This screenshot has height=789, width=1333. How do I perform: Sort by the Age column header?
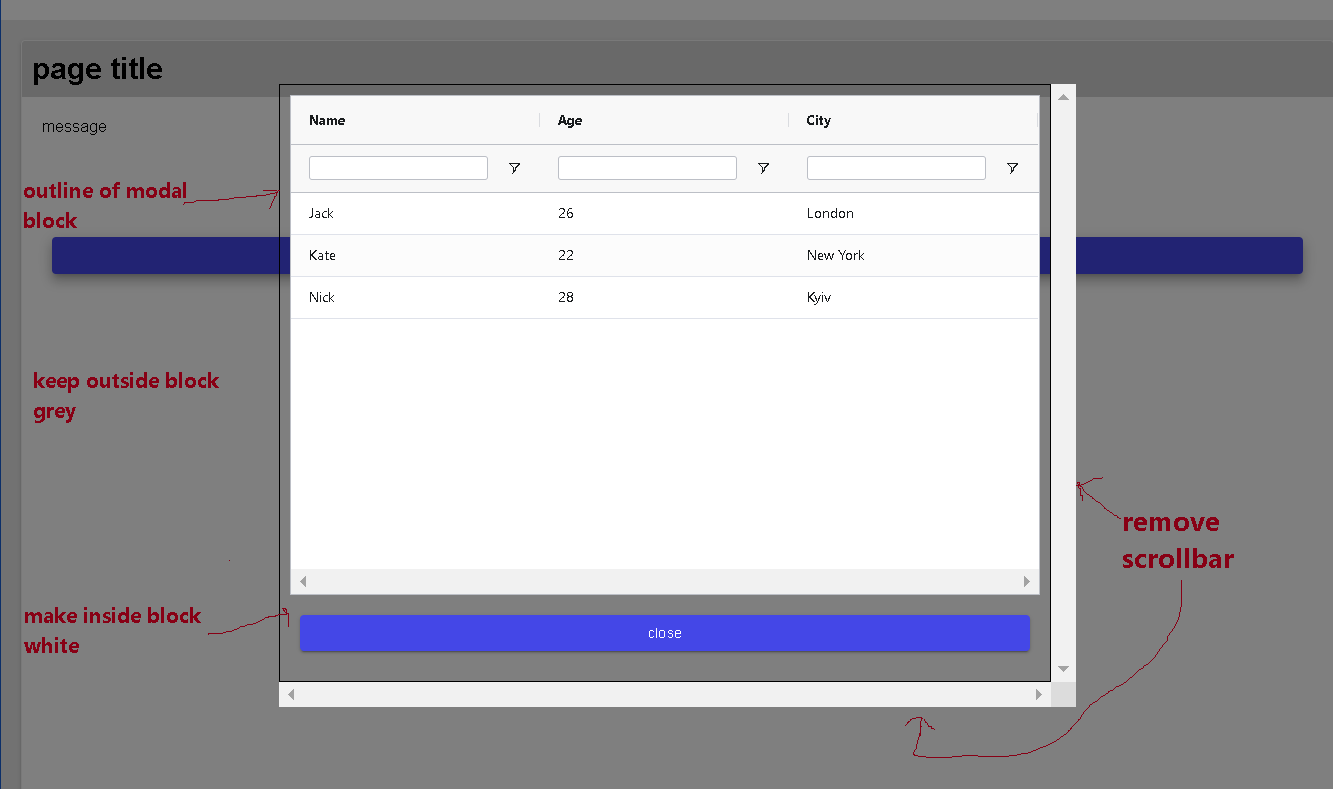[x=664, y=120]
